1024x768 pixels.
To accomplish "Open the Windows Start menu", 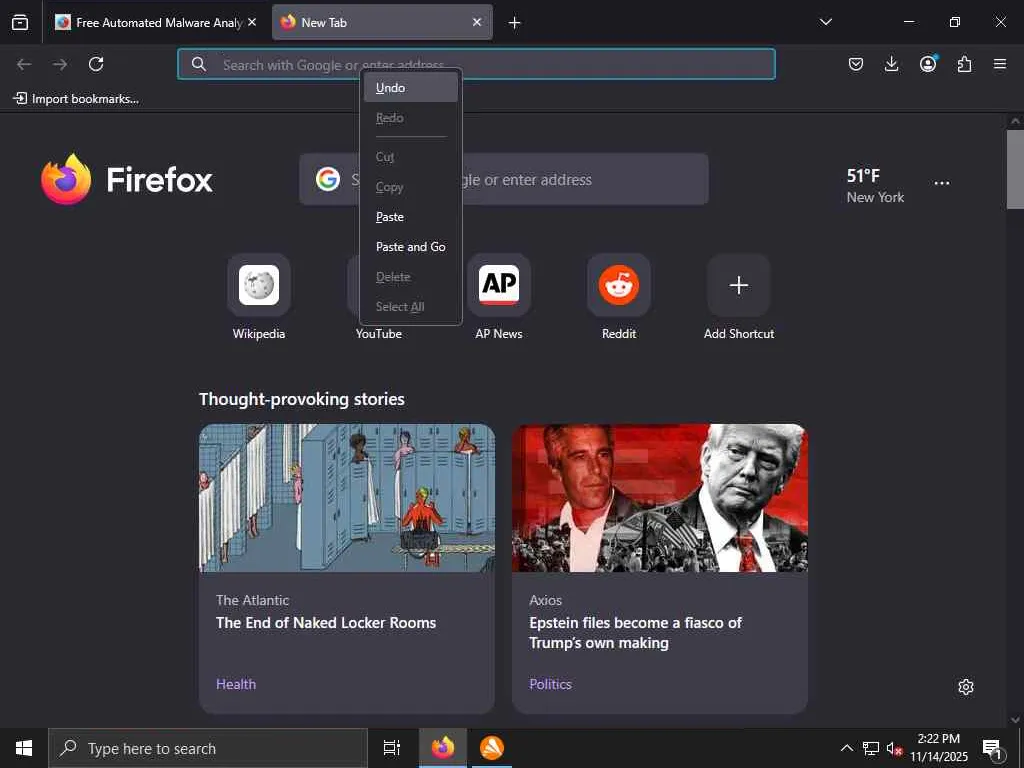I will click(x=24, y=748).
